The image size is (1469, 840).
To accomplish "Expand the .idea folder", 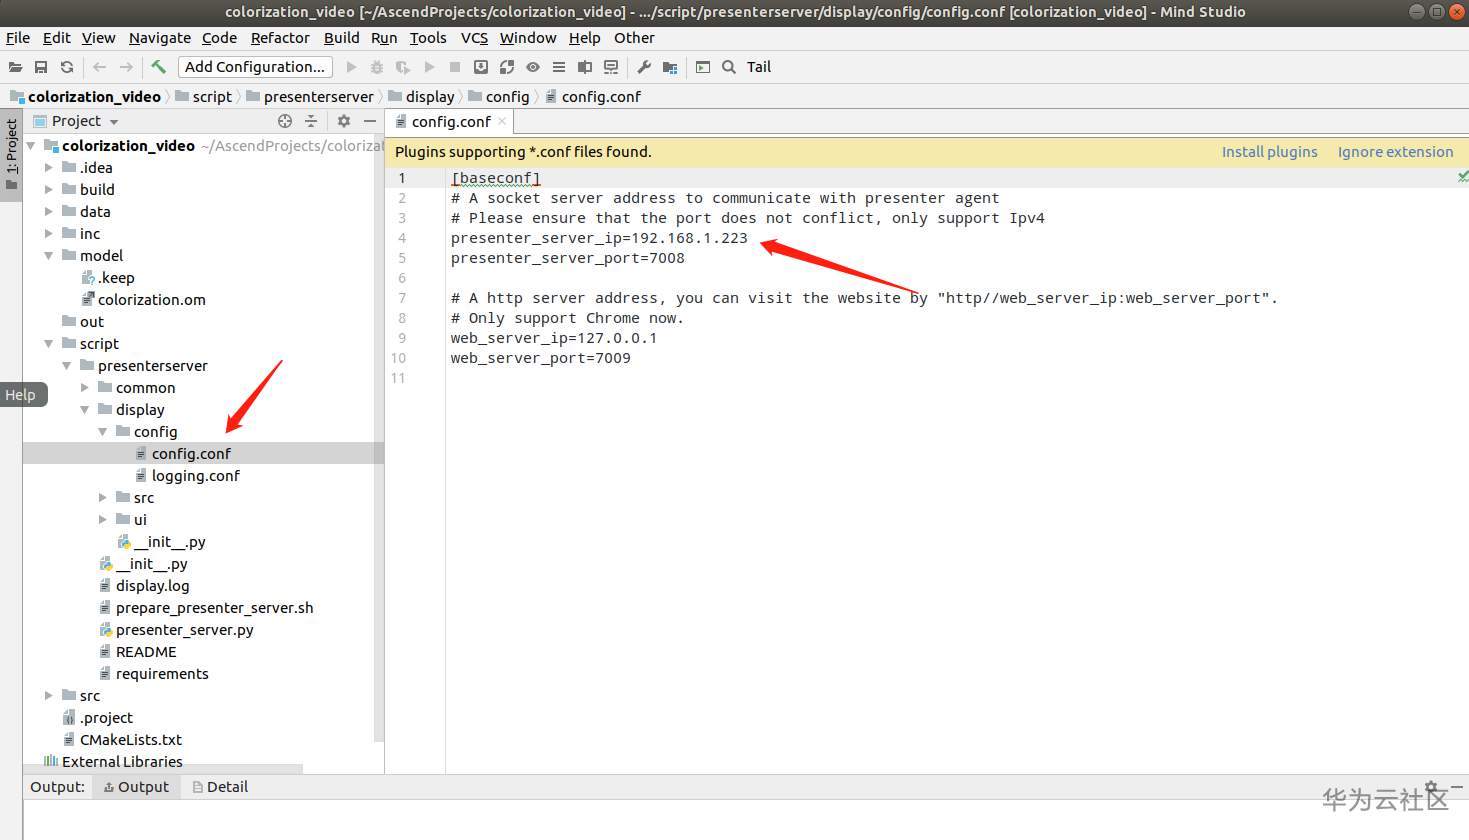I will [49, 168].
